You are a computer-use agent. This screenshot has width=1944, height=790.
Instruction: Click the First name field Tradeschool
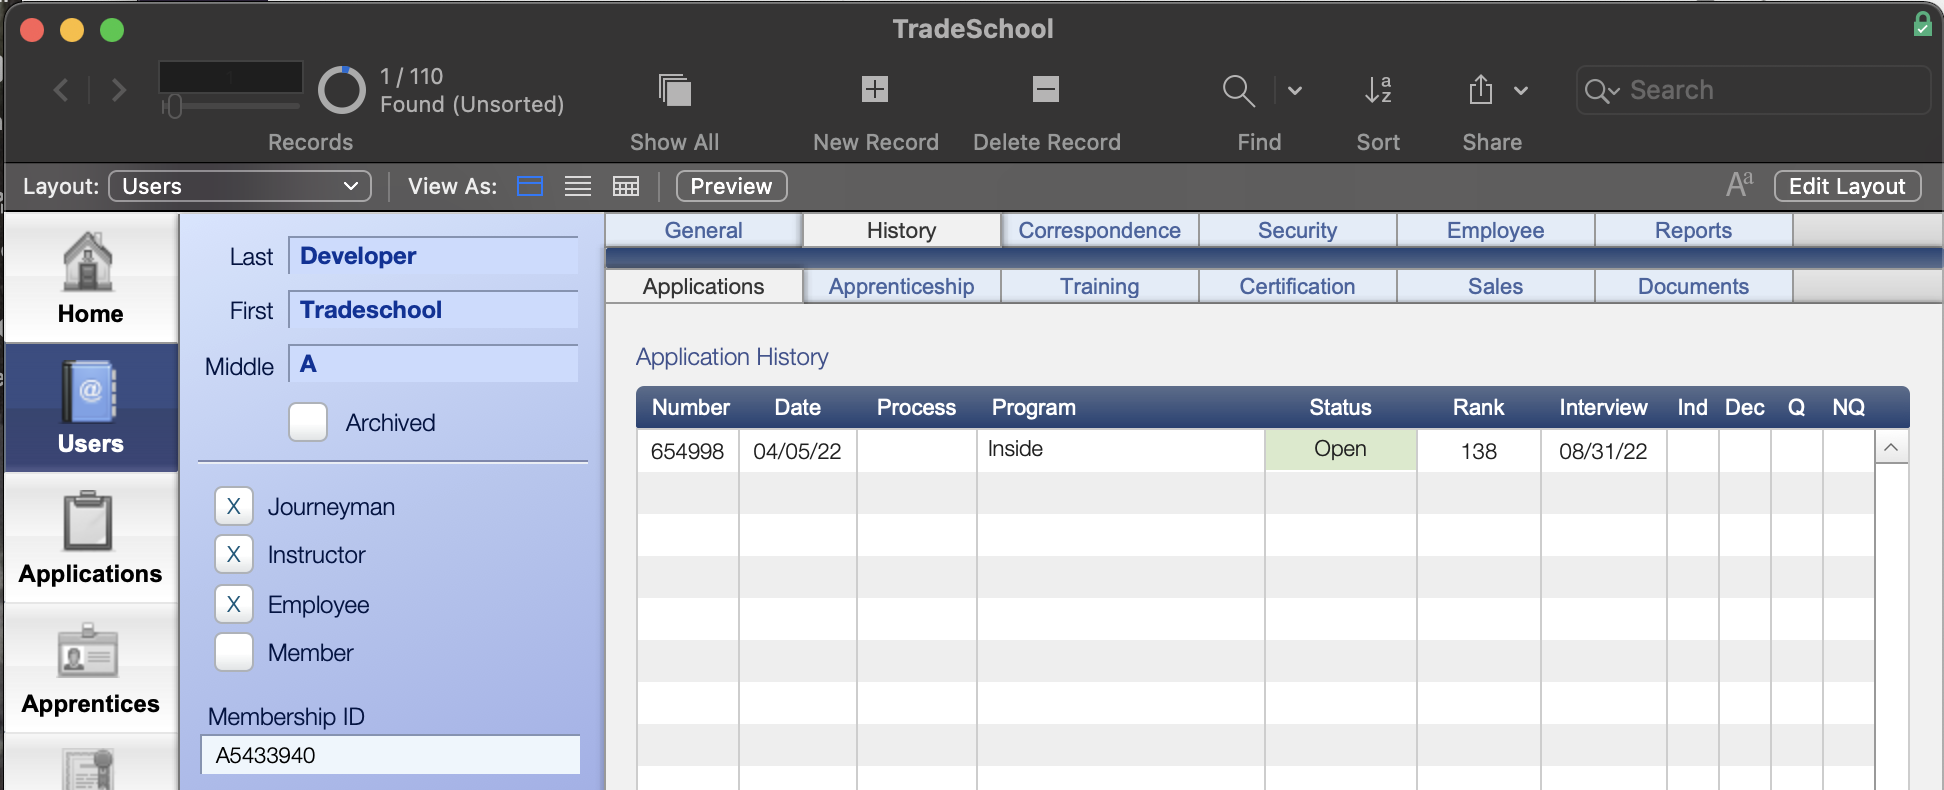point(433,310)
